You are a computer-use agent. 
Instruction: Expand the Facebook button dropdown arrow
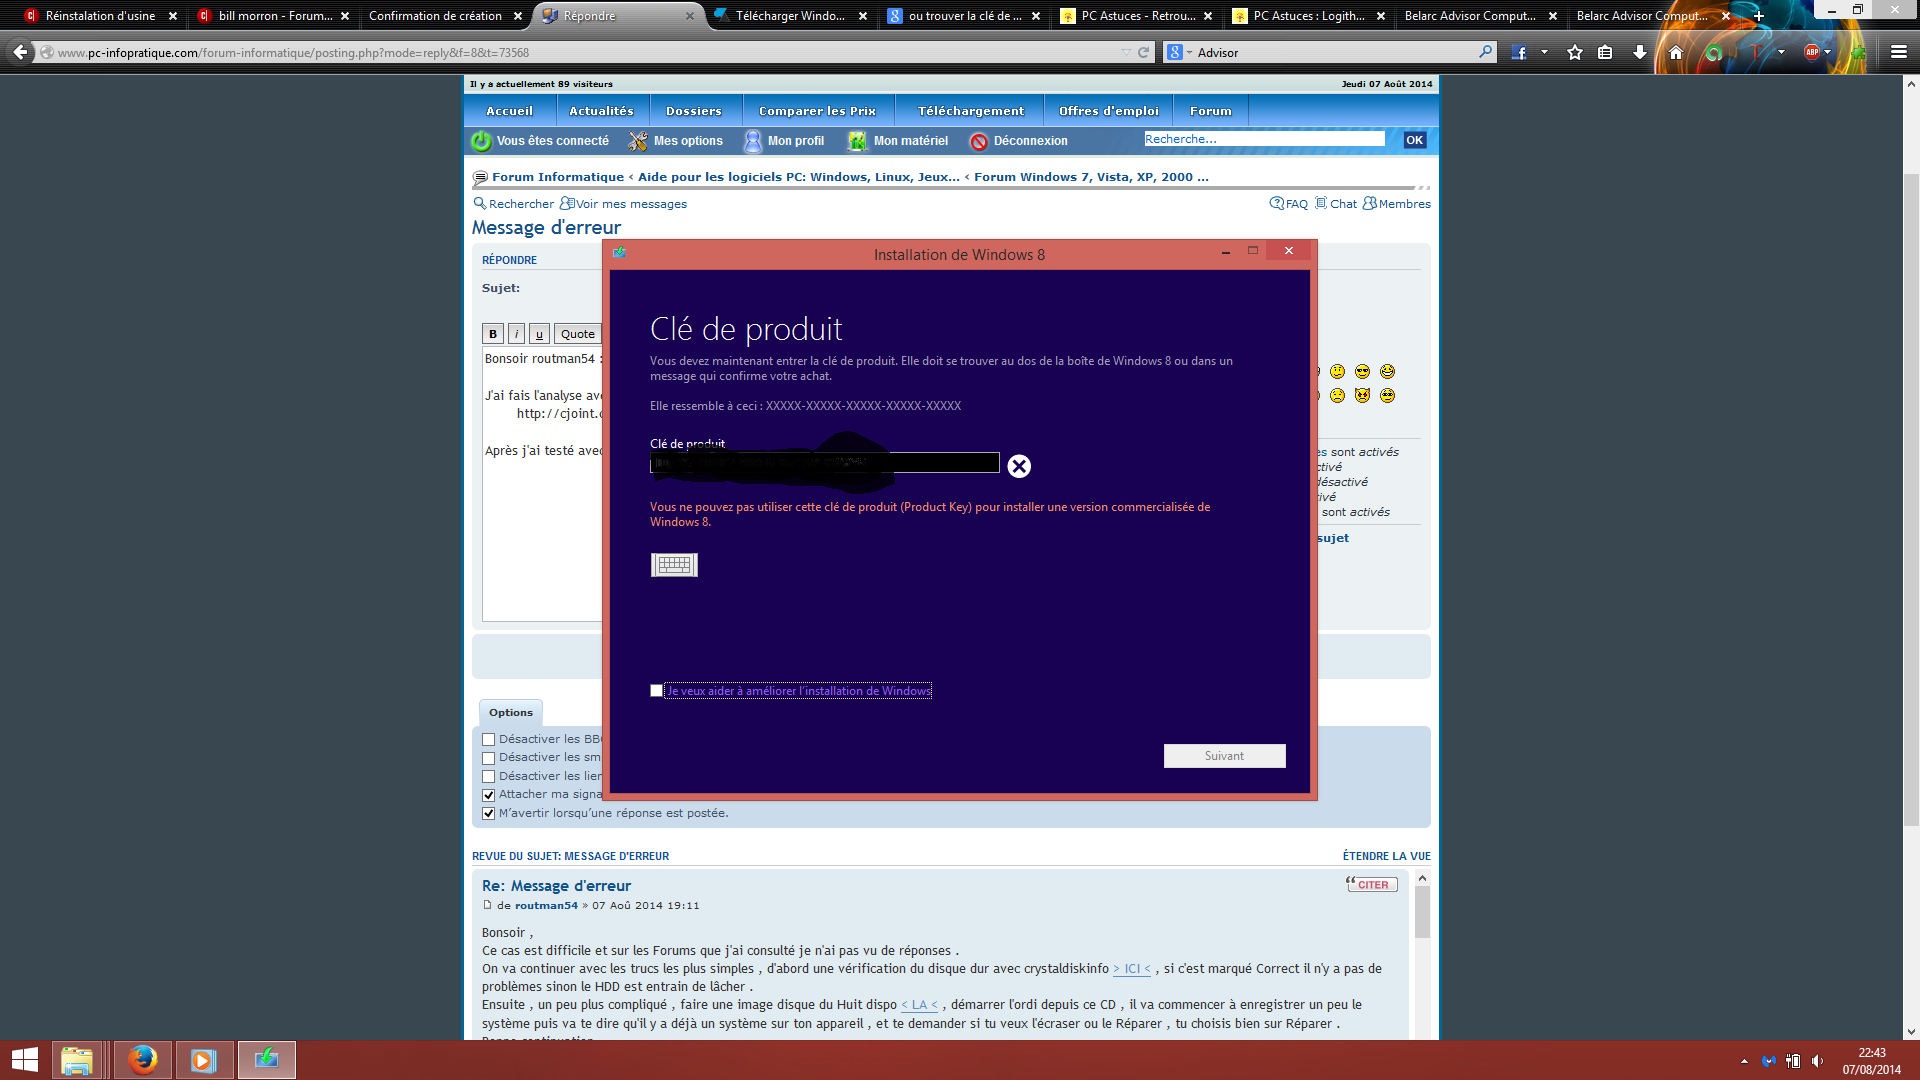pos(1544,52)
